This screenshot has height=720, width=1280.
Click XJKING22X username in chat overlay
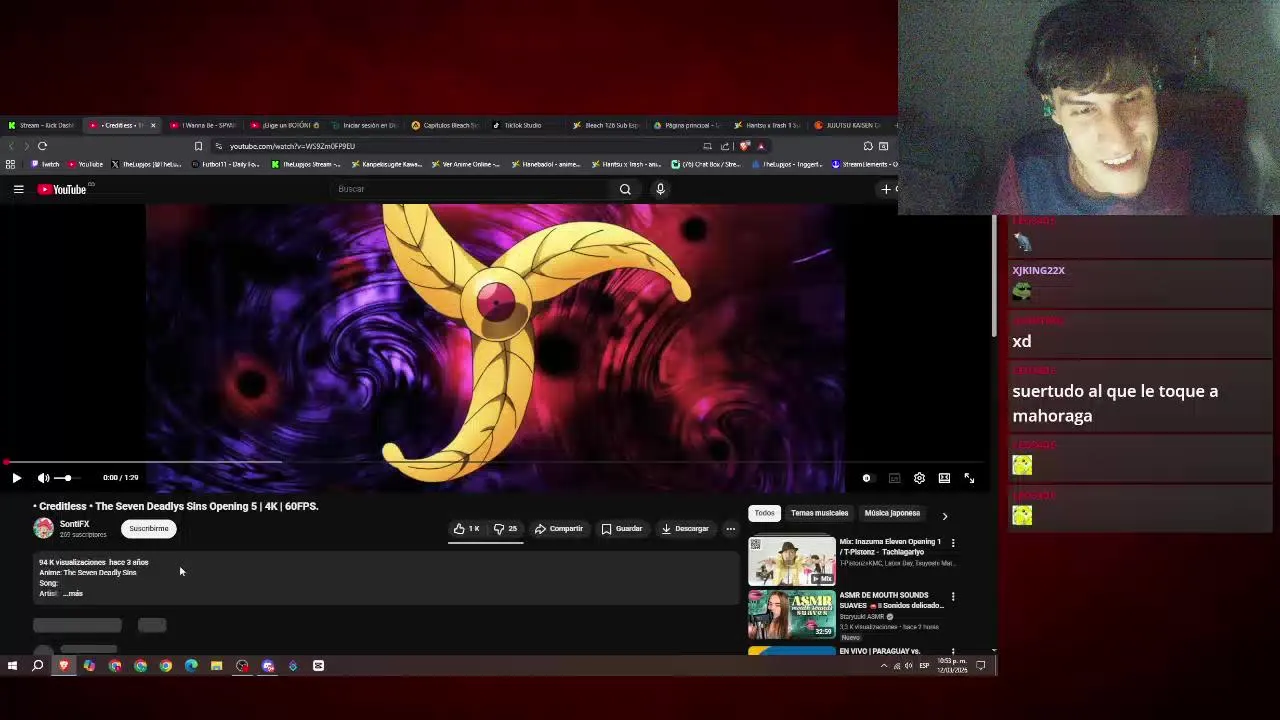[1038, 270]
